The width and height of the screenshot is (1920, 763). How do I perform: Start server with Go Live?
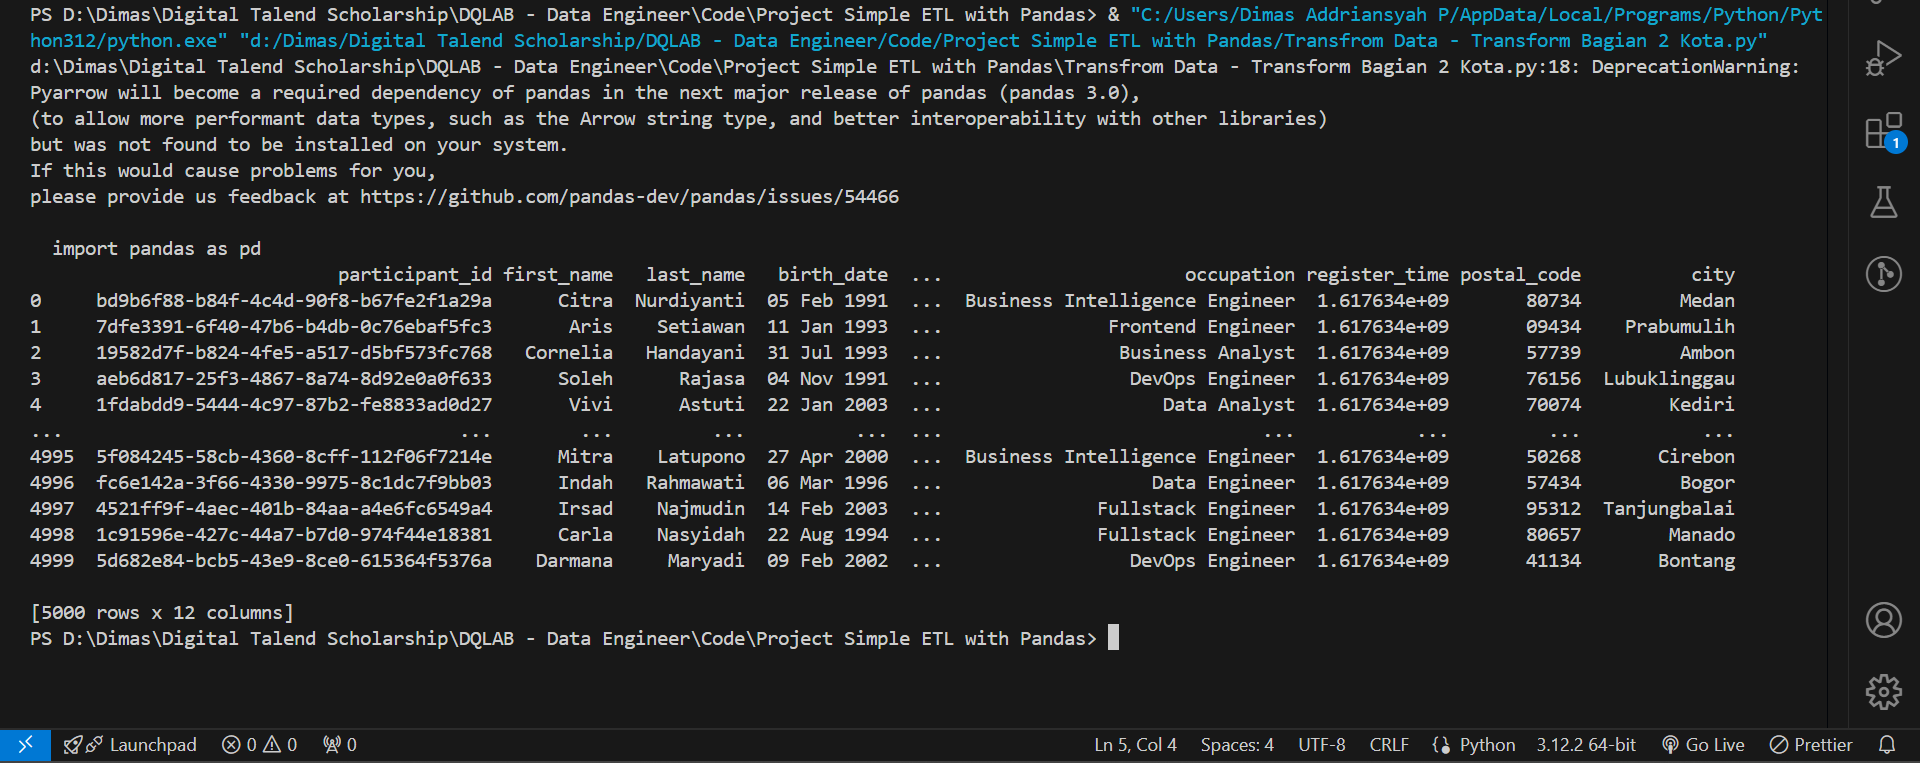point(1703,745)
